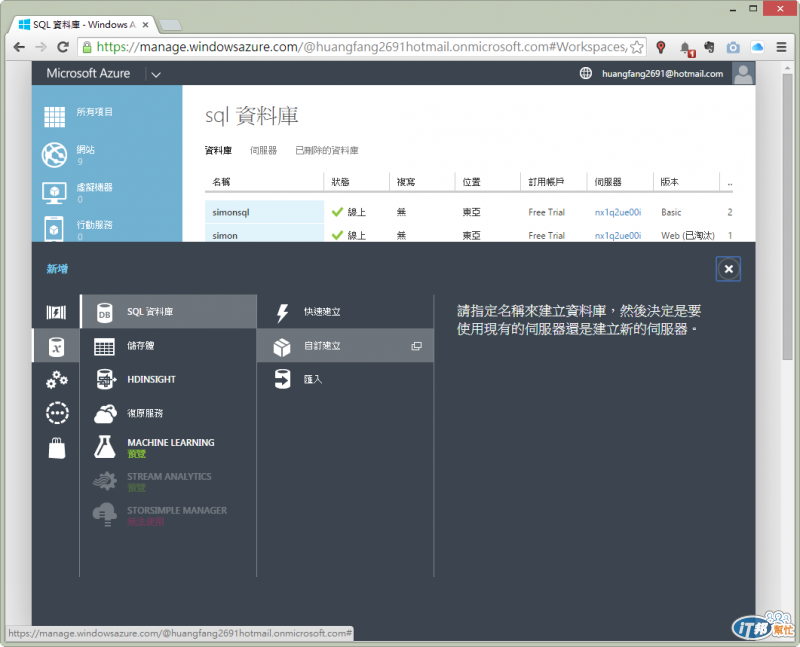The image size is (800, 647).
Task: Select 儲存體 storage option
Action: coord(169,345)
